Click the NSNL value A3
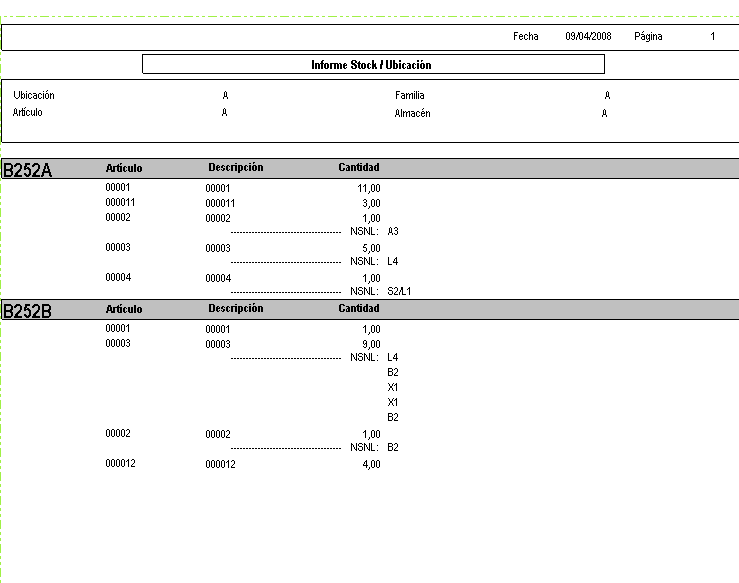739x583 pixels. 393,231
